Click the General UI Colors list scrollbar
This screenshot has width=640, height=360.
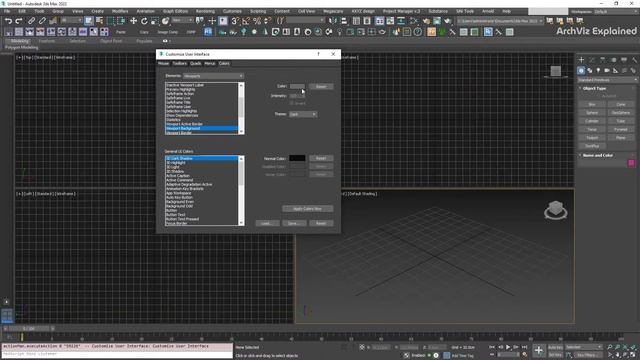point(241,190)
